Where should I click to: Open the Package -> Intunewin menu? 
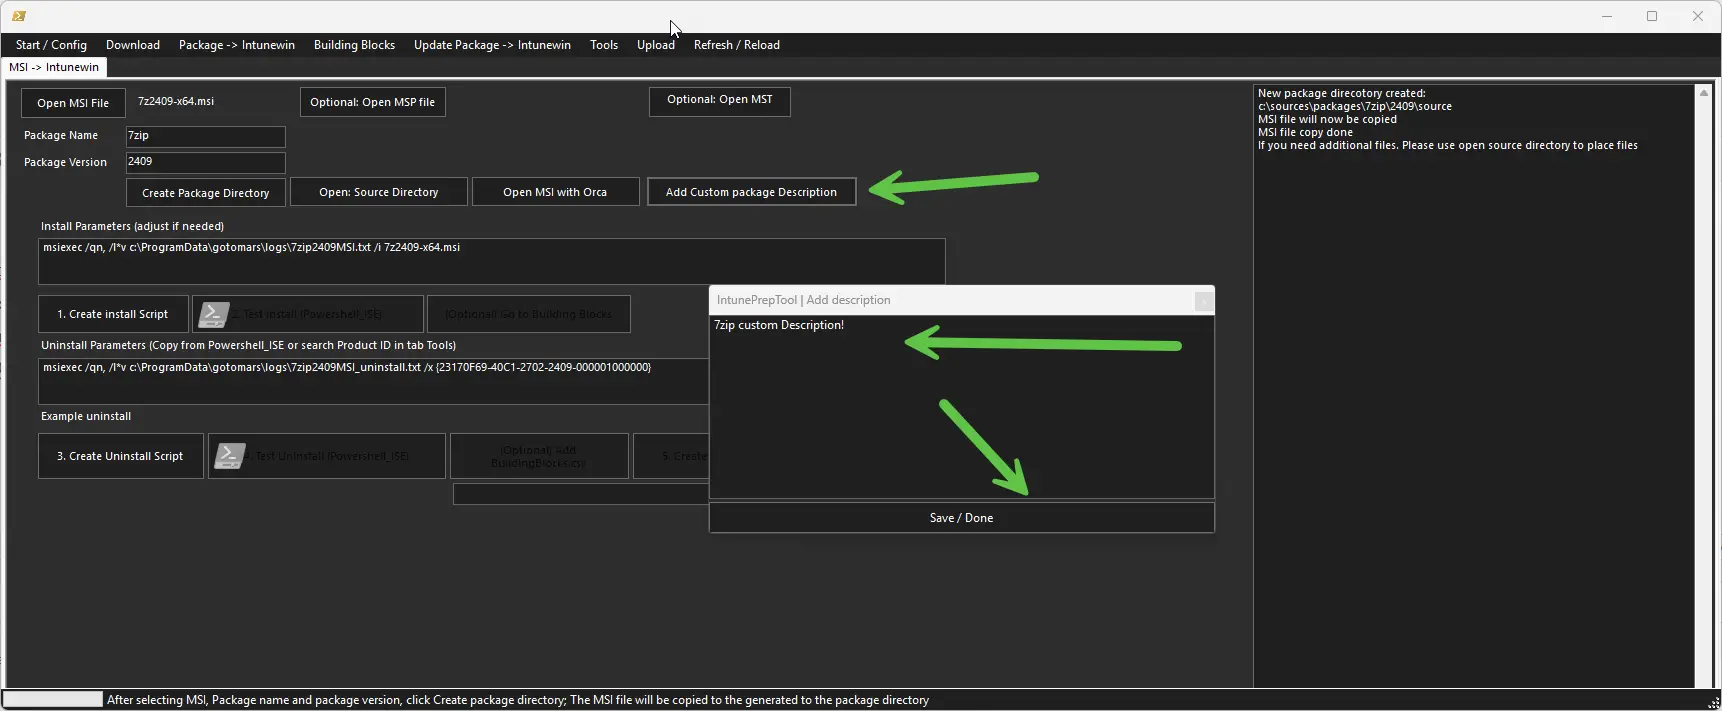pos(237,45)
